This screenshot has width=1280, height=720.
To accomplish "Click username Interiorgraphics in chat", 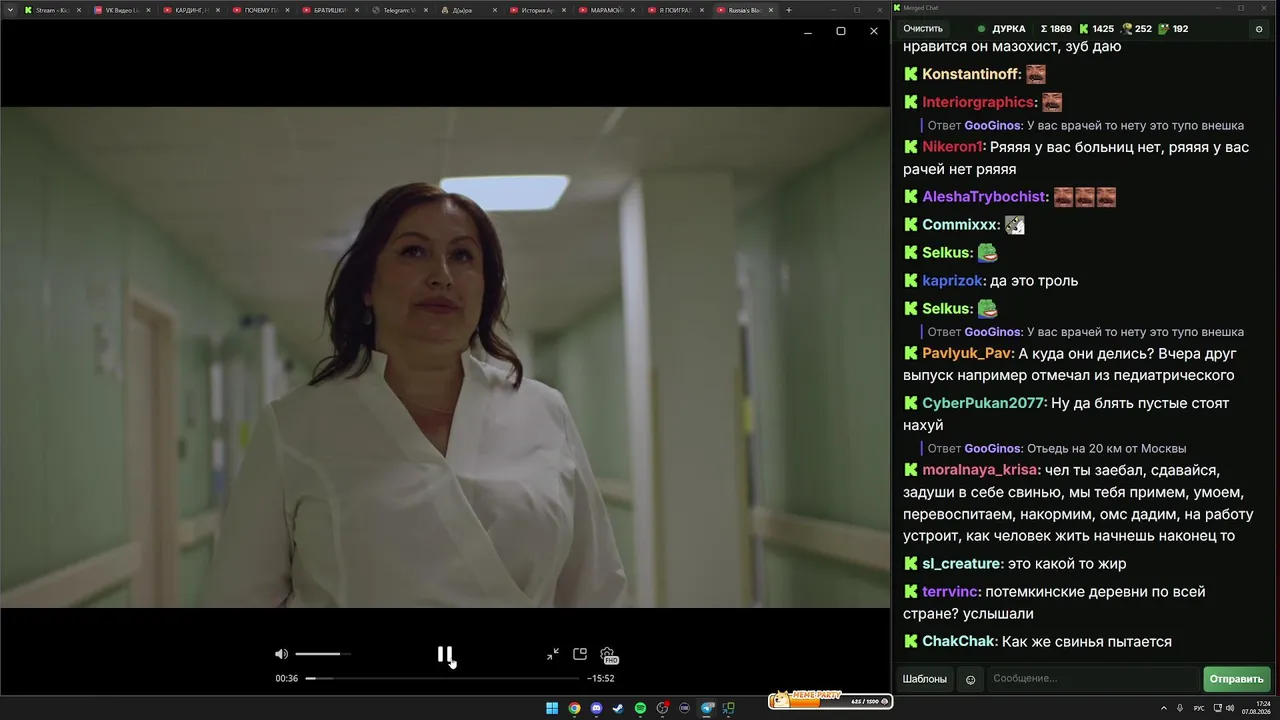I will 979,102.
